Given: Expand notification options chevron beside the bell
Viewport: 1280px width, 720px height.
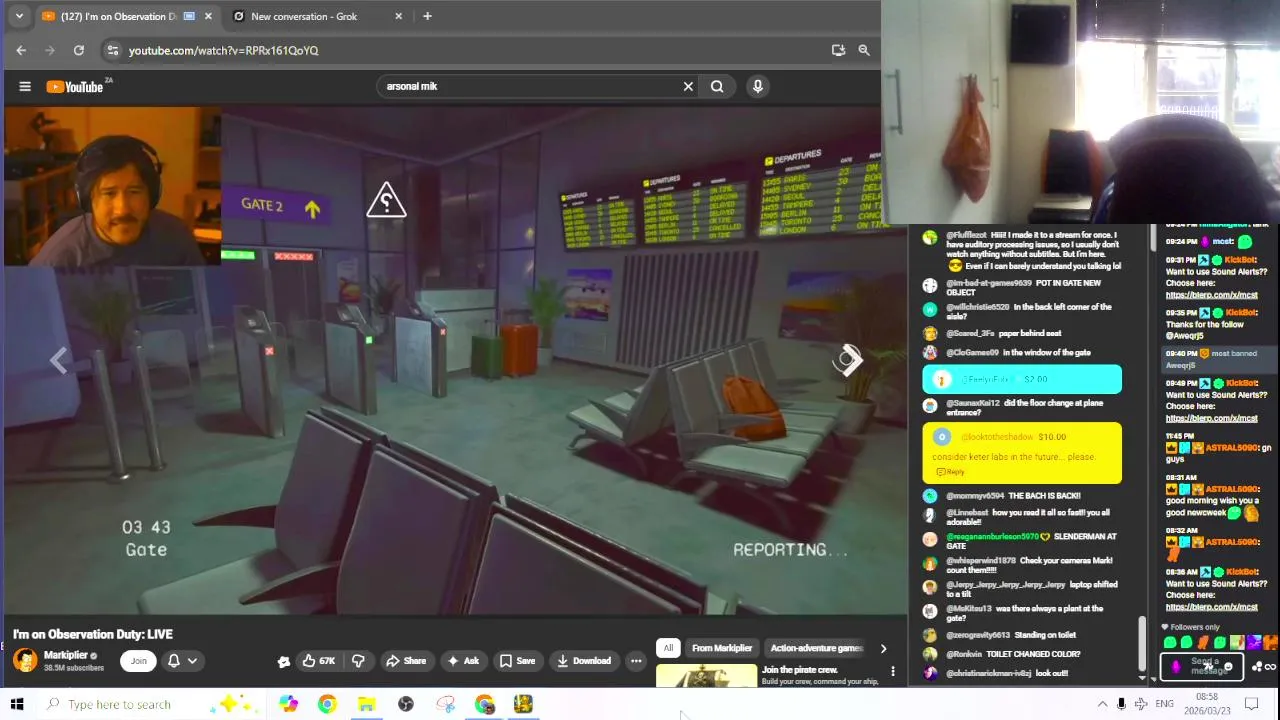Looking at the screenshot, I should [x=192, y=660].
